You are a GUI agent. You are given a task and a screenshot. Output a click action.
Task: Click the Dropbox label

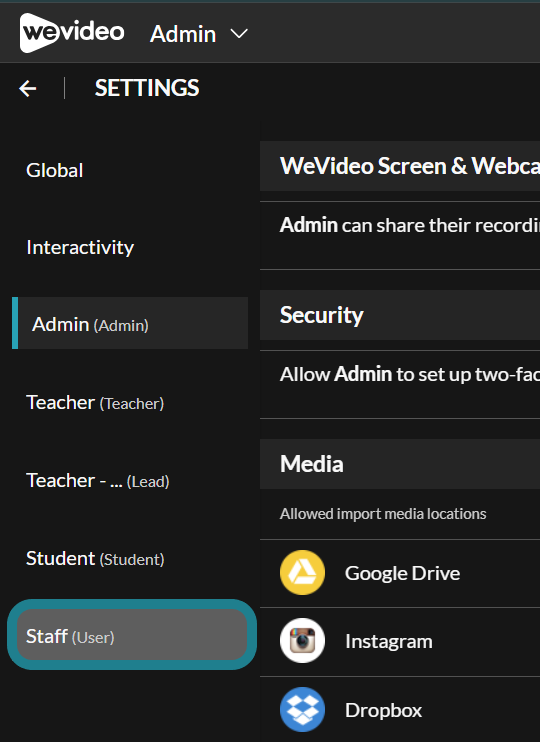(383, 710)
